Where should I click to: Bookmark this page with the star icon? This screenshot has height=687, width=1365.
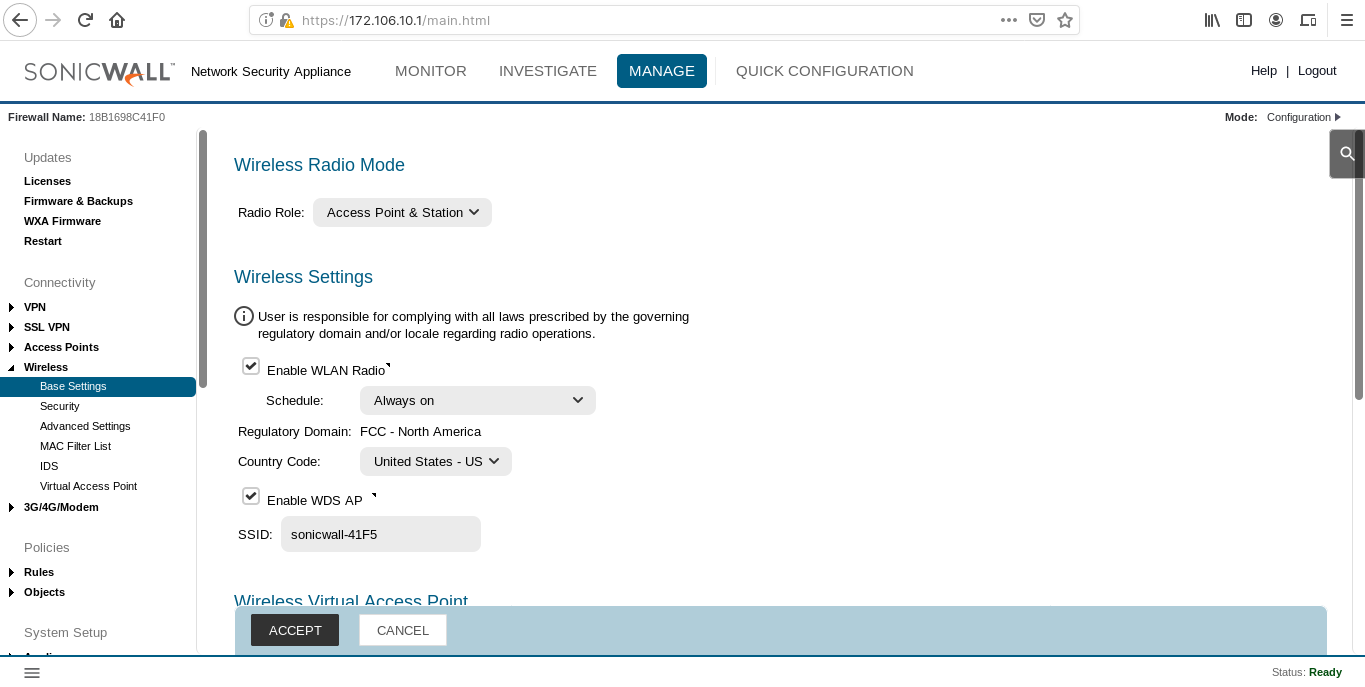point(1065,20)
